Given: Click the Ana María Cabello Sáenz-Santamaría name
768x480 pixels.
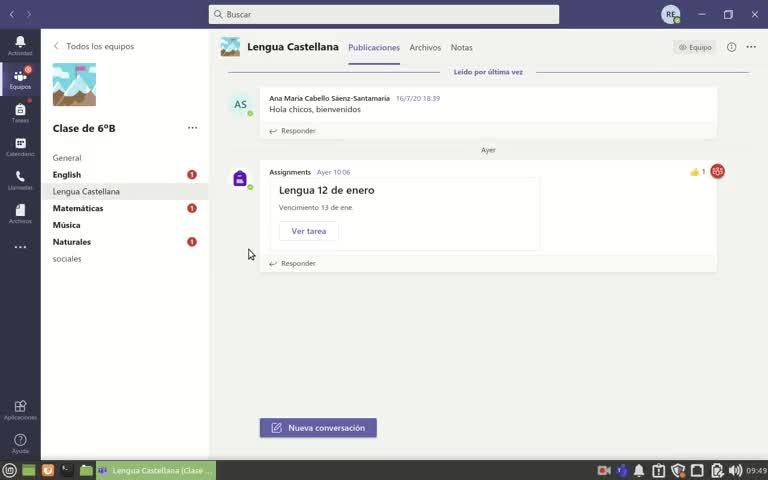Looking at the screenshot, I should [x=329, y=98].
